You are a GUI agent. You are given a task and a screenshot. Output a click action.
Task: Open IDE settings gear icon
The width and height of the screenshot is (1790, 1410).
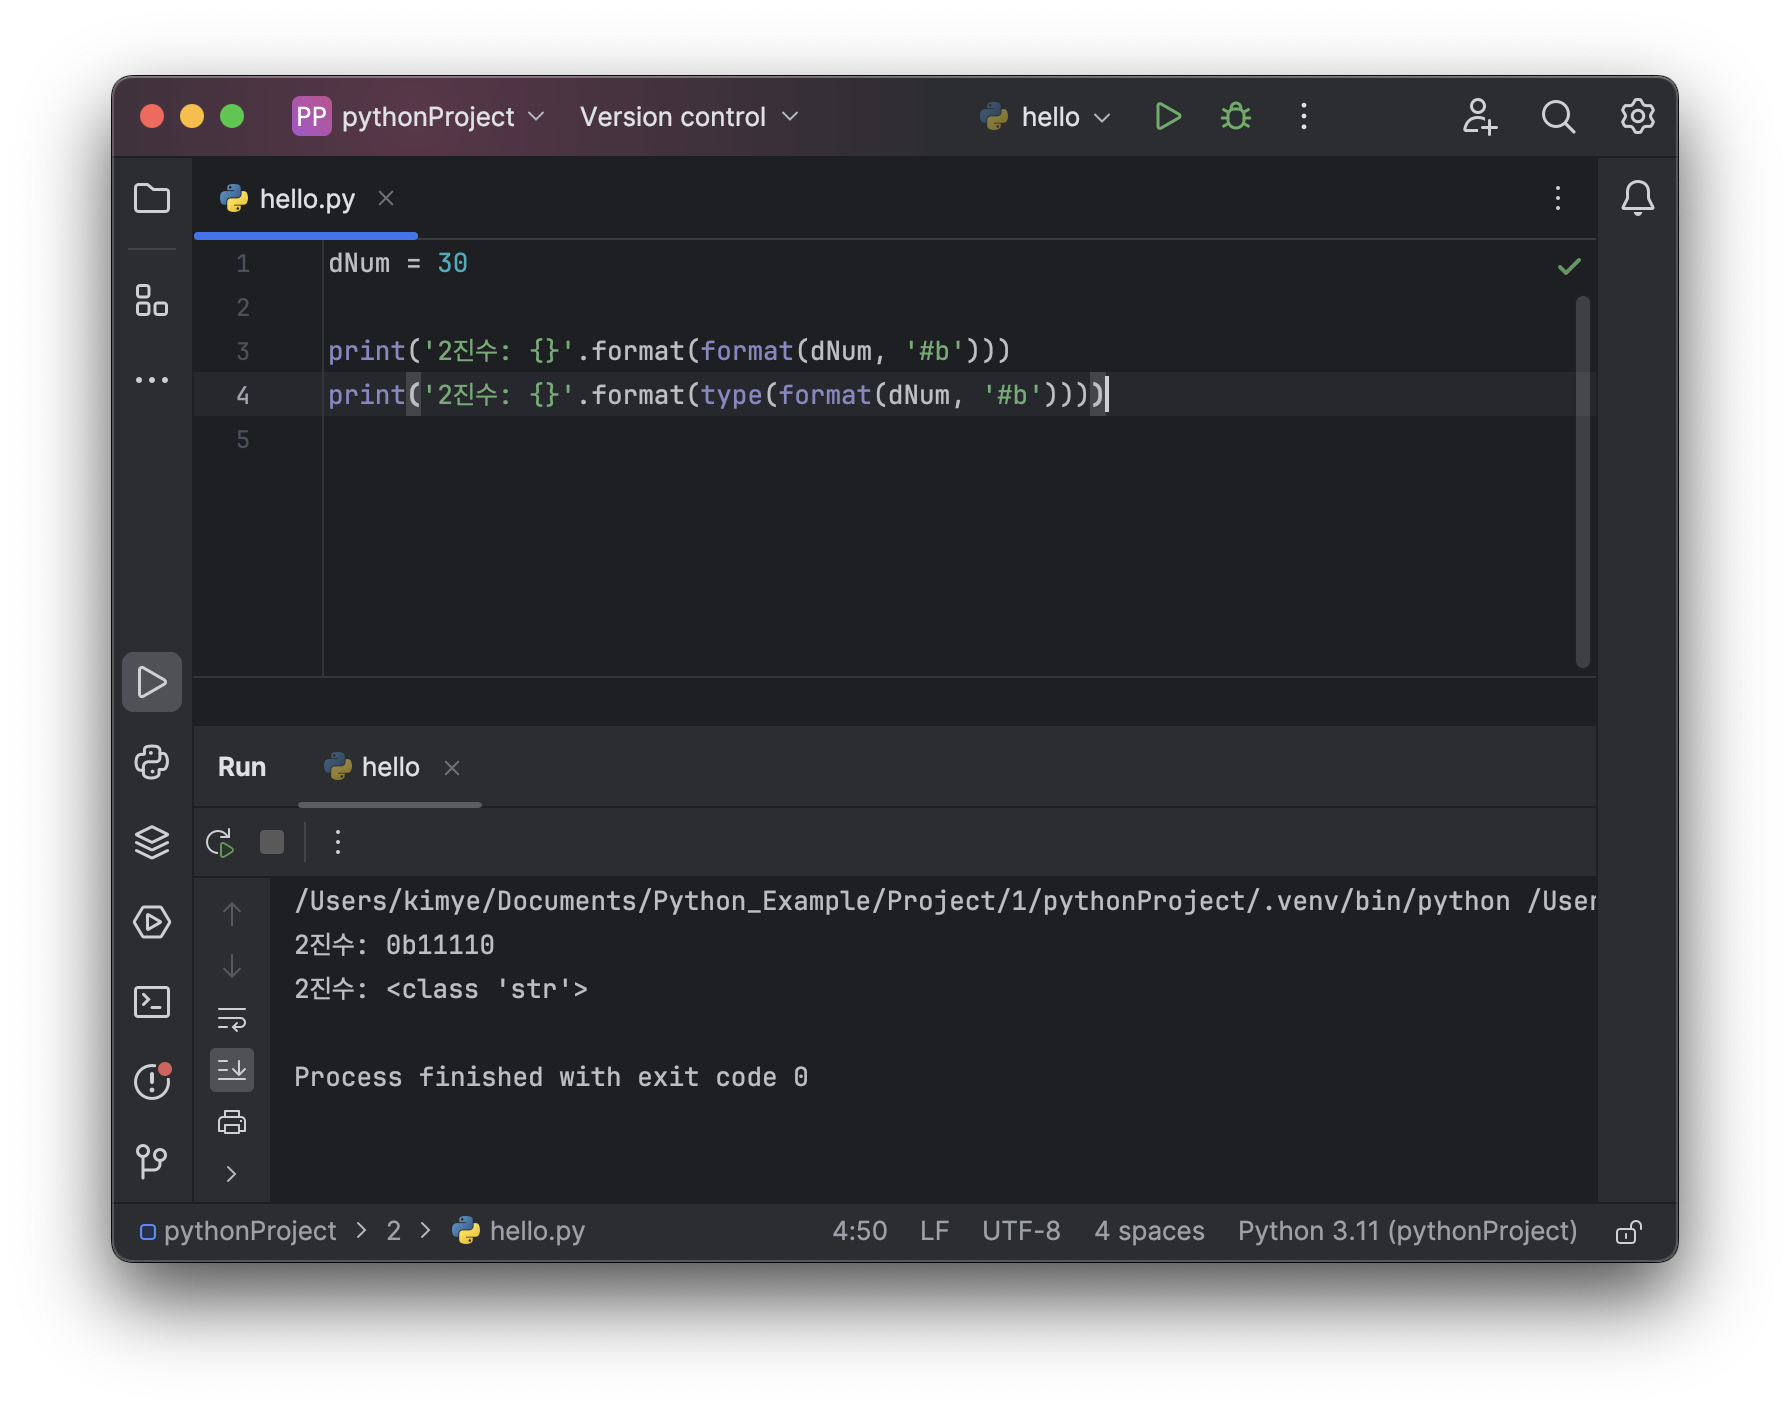[x=1637, y=117]
